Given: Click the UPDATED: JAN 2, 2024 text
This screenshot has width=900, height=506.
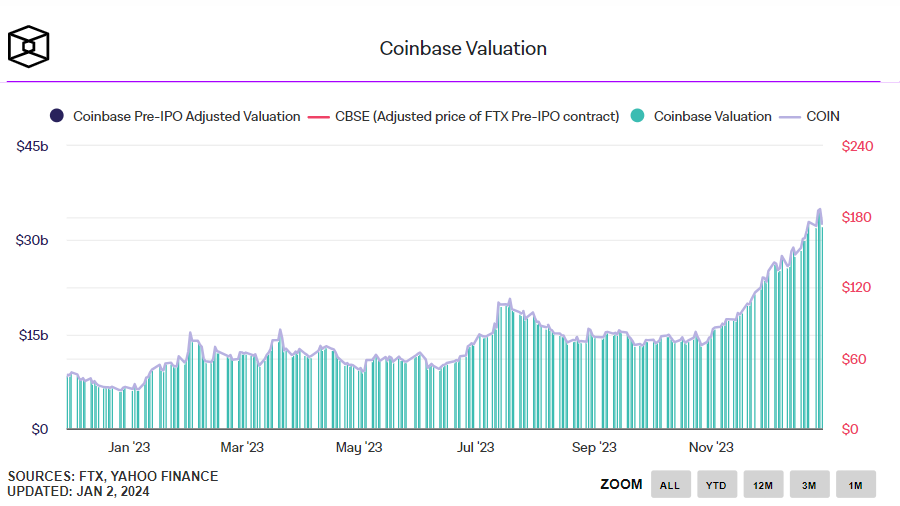Looking at the screenshot, I should pyautogui.click(x=78, y=492).
